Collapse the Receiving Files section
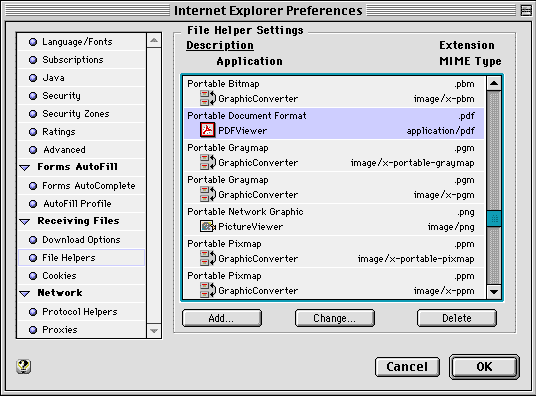Viewport: 536px width, 396px height. pyautogui.click(x=25, y=222)
